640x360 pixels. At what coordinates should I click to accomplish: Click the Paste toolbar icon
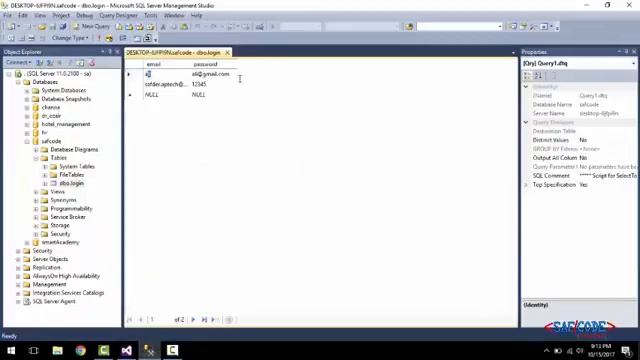[184, 27]
